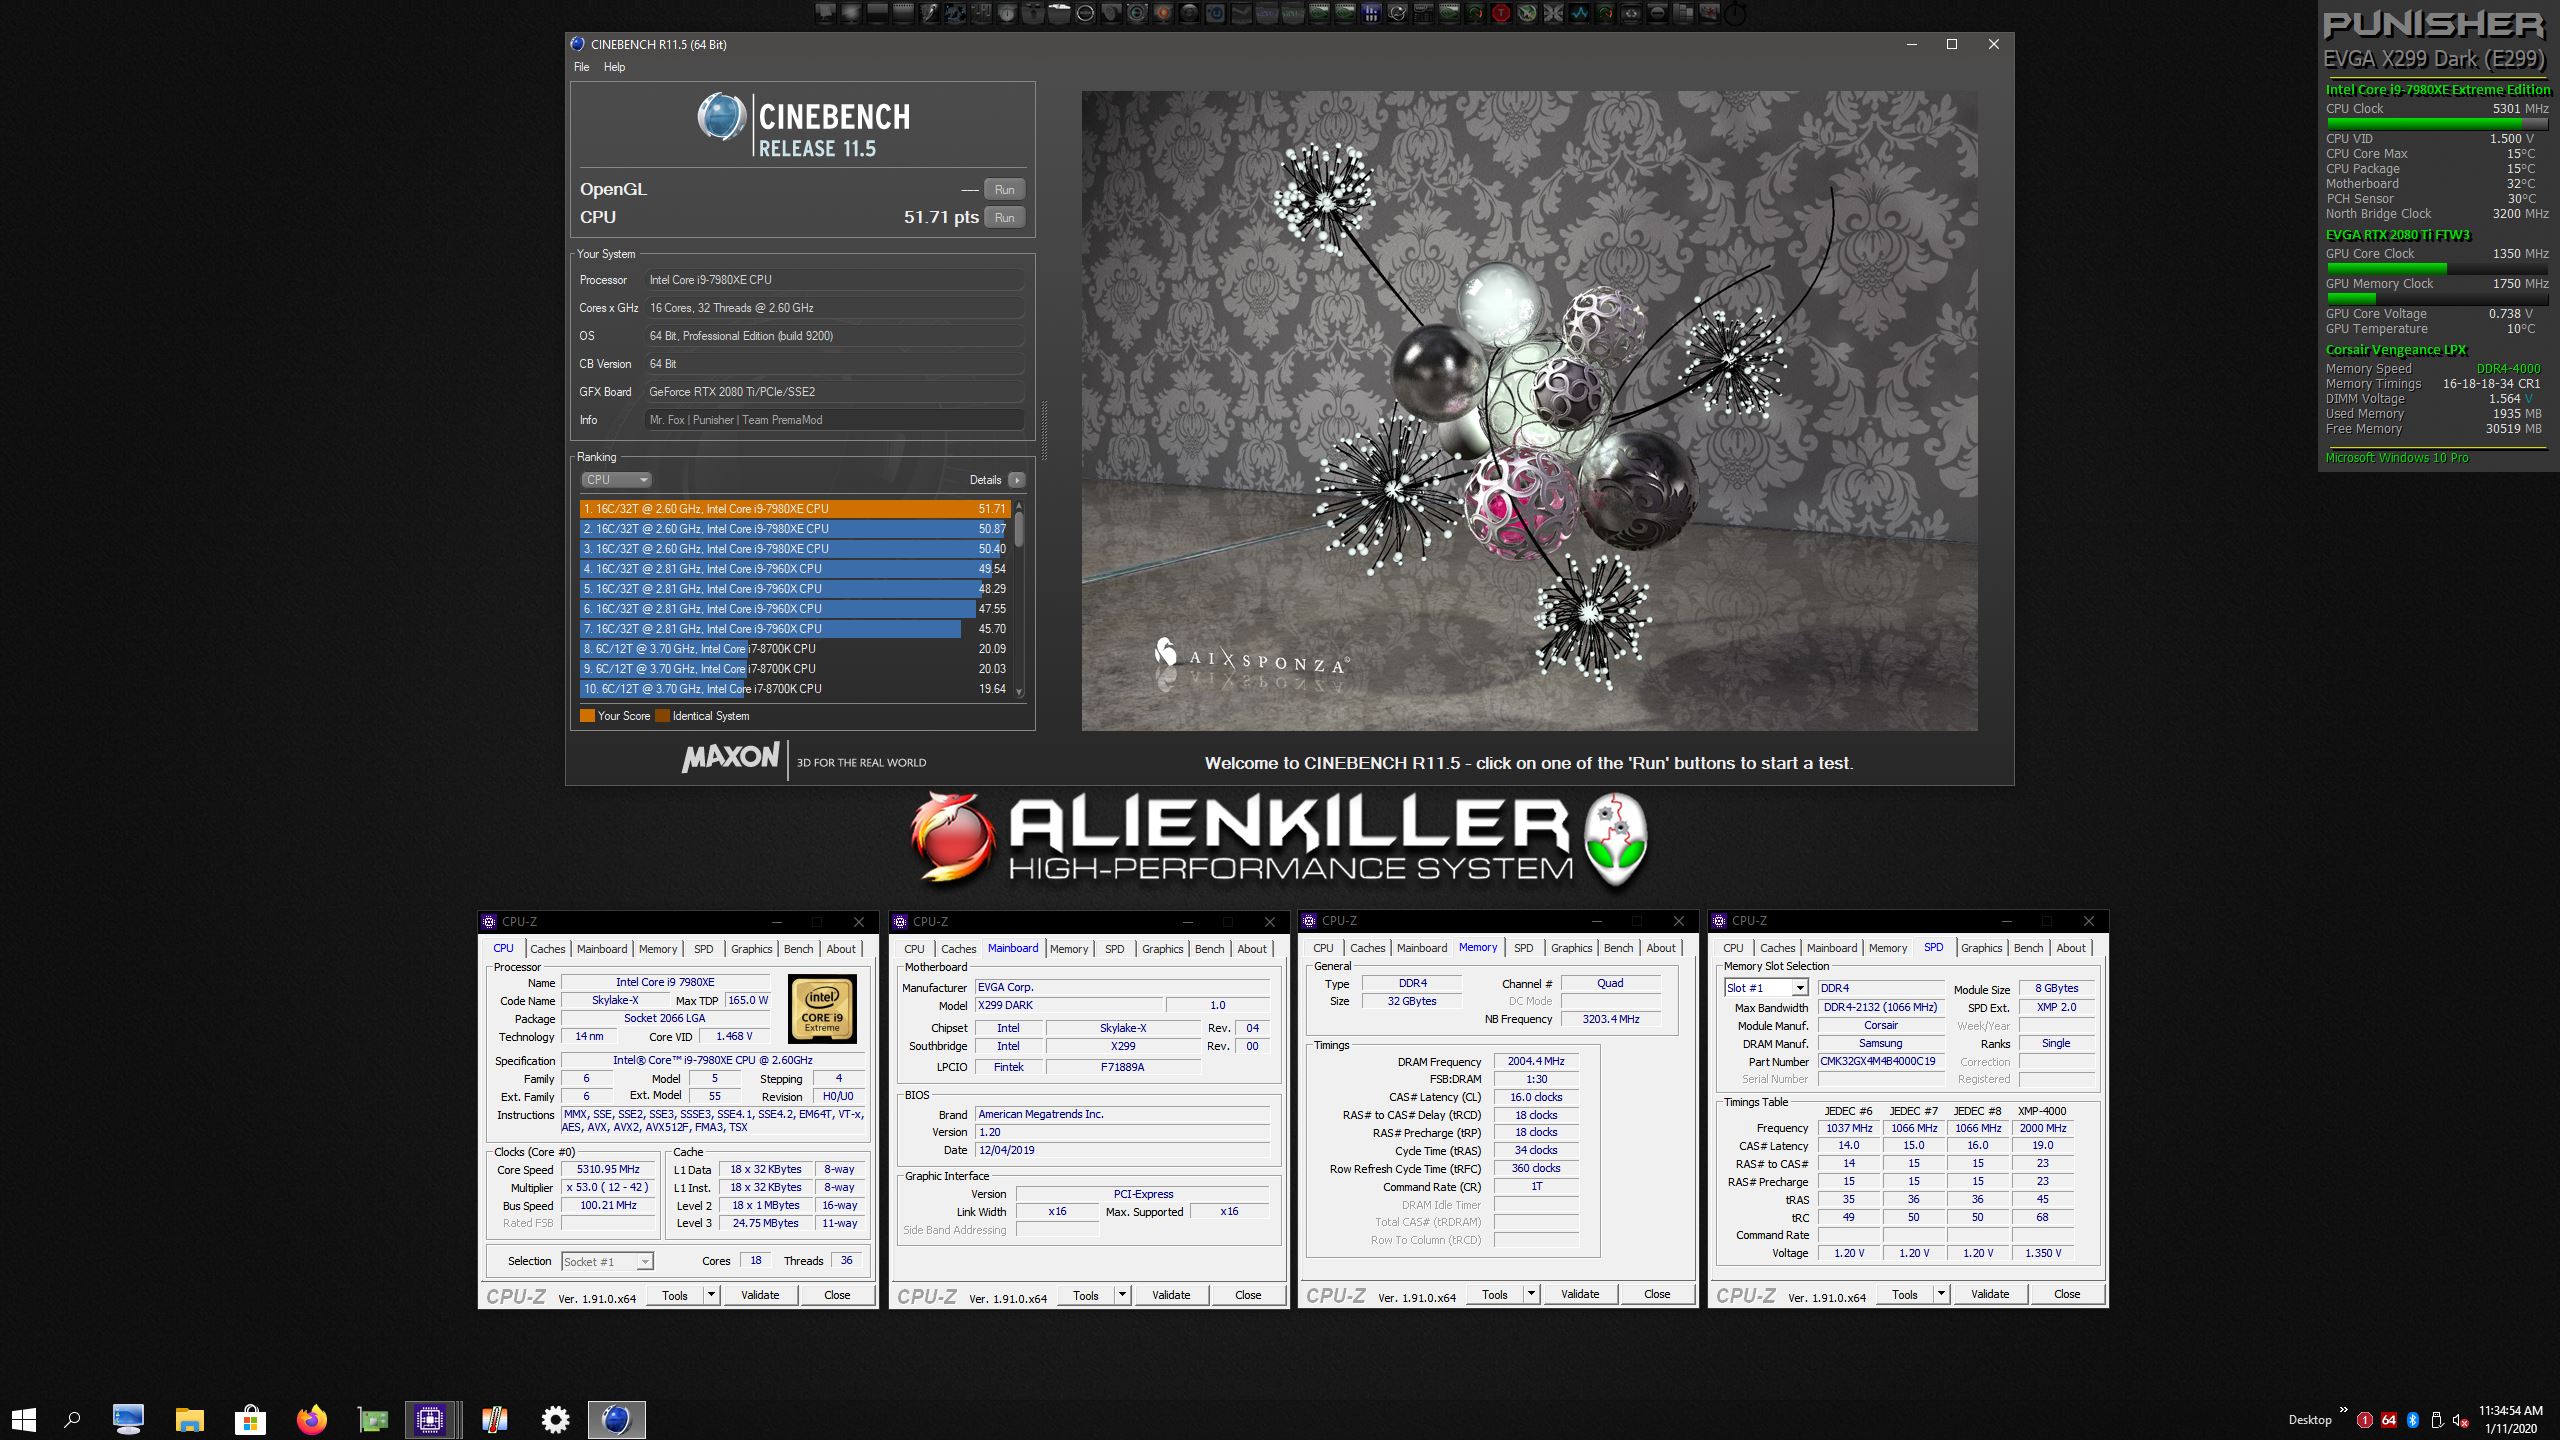This screenshot has width=2560, height=1440.
Task: Launch Firefox from the taskbar
Action: click(312, 1419)
